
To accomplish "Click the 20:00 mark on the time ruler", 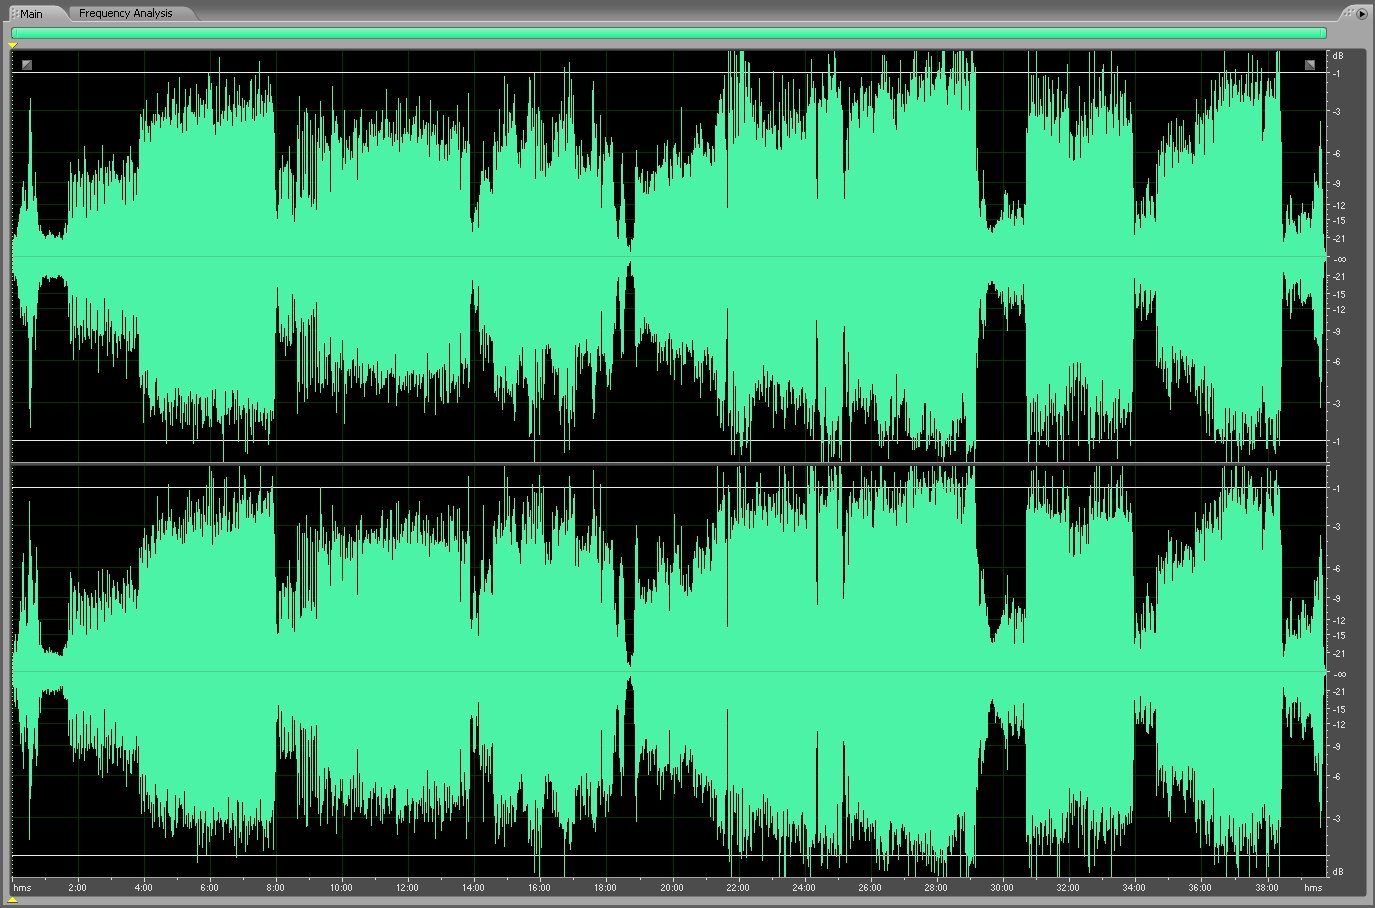I will [671, 887].
